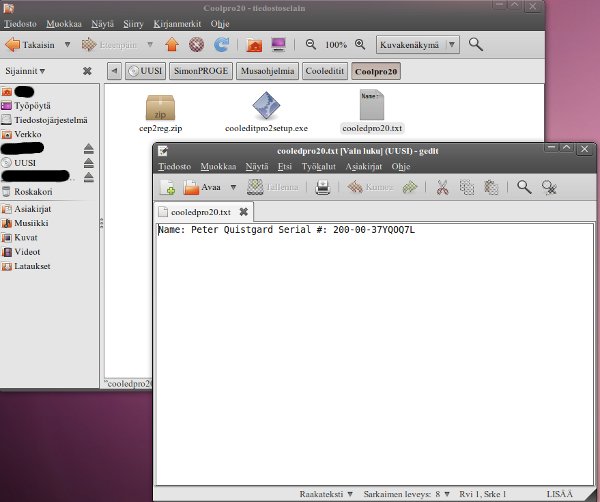This screenshot has width=600, height=502.
Task: Paste clipboard icon in gedit toolbar
Action: click(491, 187)
